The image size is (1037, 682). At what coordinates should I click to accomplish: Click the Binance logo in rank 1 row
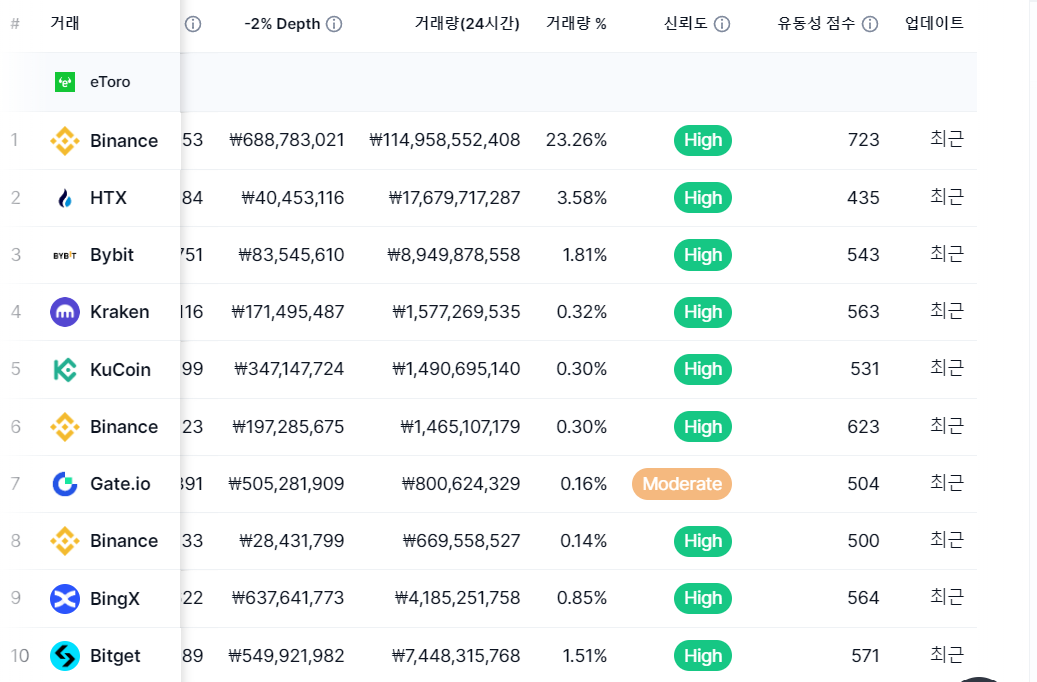pos(65,140)
